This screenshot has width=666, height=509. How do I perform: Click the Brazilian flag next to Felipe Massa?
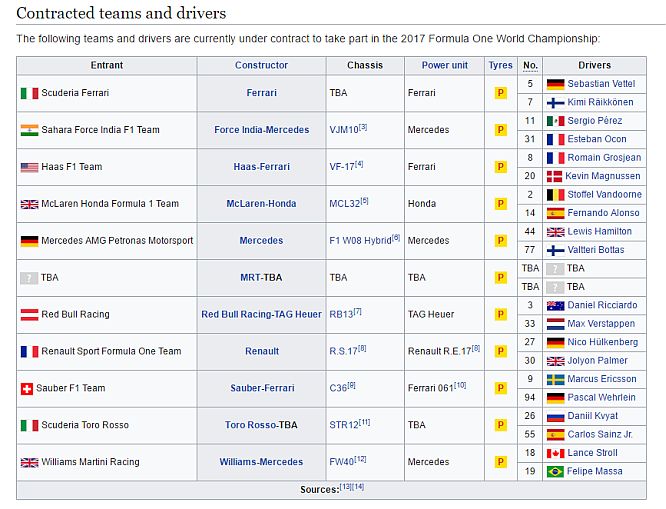555,471
